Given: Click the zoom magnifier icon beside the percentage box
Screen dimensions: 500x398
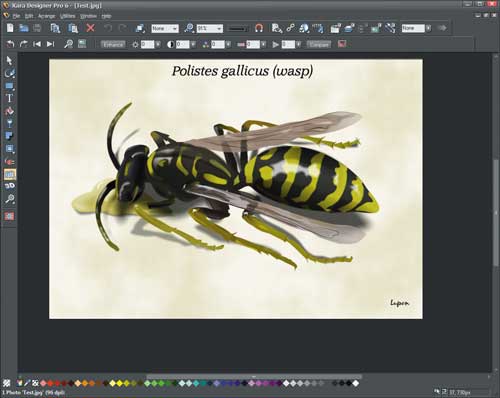Looking at the screenshot, I should coord(189,28).
